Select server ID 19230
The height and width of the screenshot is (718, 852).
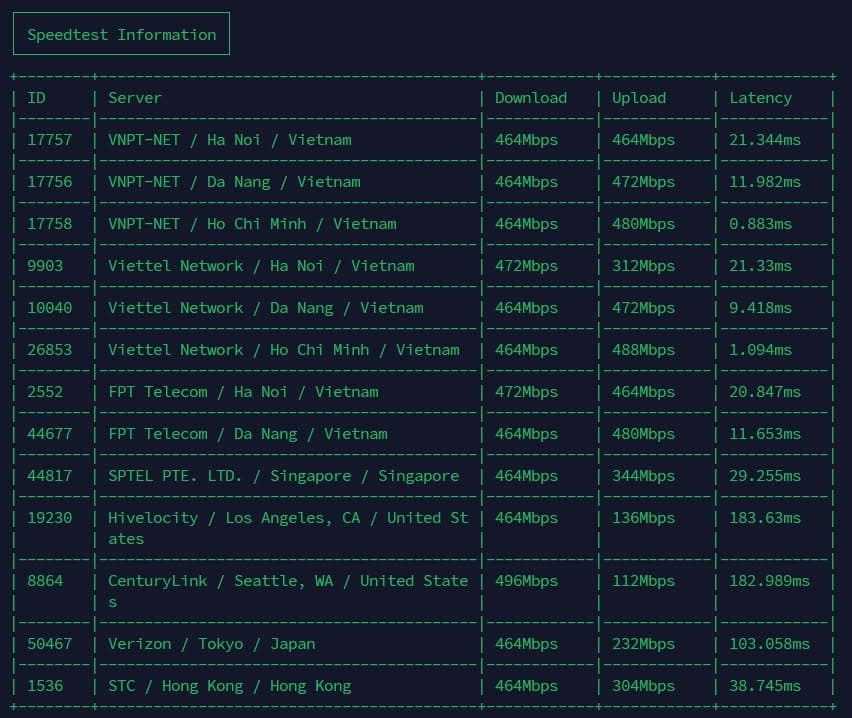49,517
